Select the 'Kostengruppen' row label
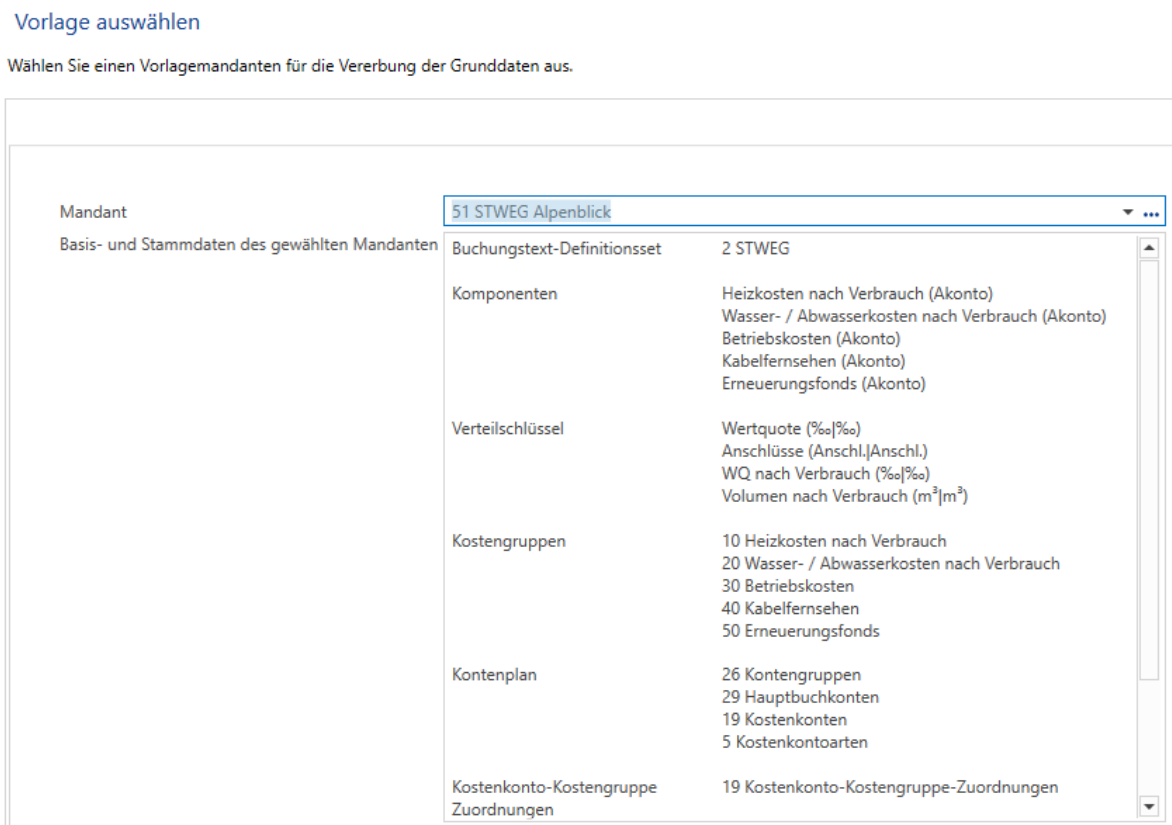This screenshot has width=1172, height=825. pyautogui.click(x=508, y=540)
